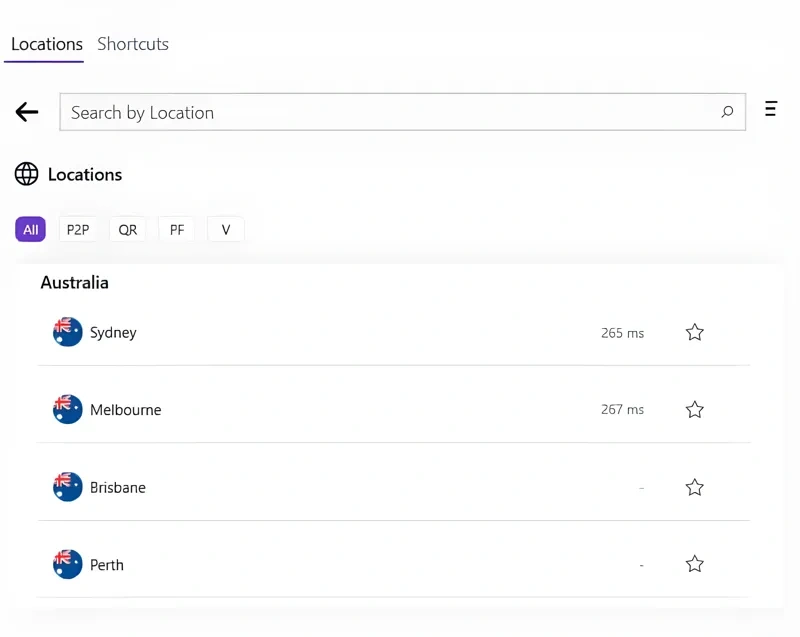Click the globe icon next to Locations heading
This screenshot has height=637, width=800.
(x=27, y=174)
